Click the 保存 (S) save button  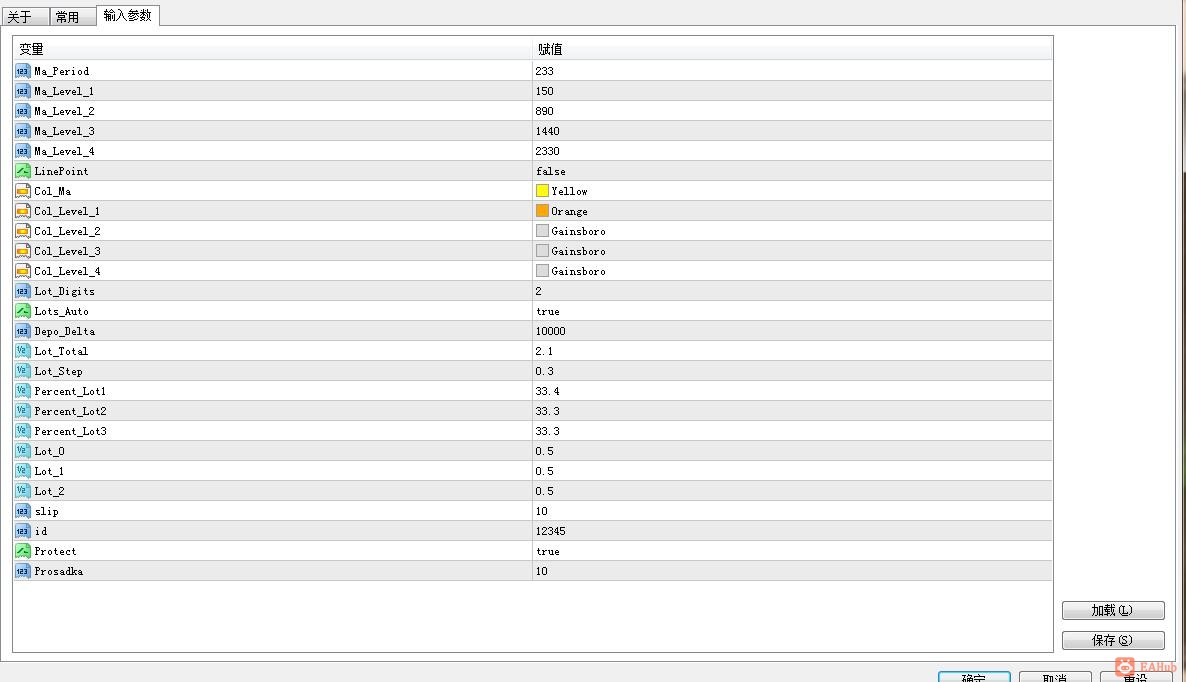[1113, 640]
